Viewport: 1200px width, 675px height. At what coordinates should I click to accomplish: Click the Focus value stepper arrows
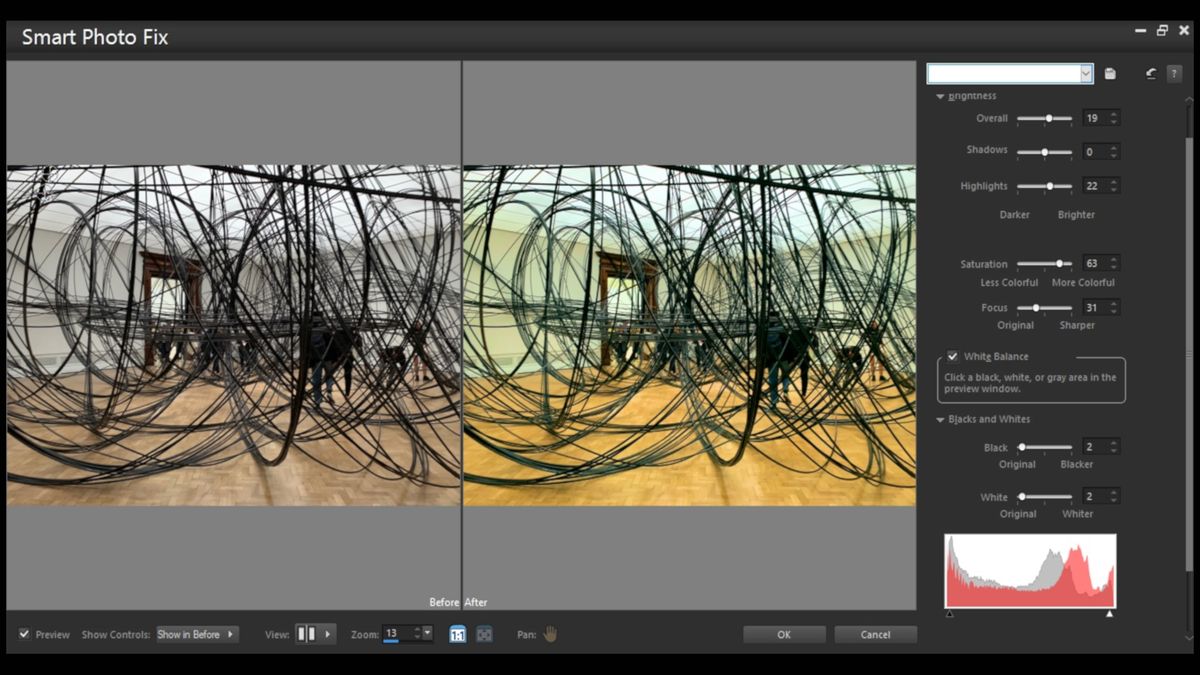coord(1113,308)
